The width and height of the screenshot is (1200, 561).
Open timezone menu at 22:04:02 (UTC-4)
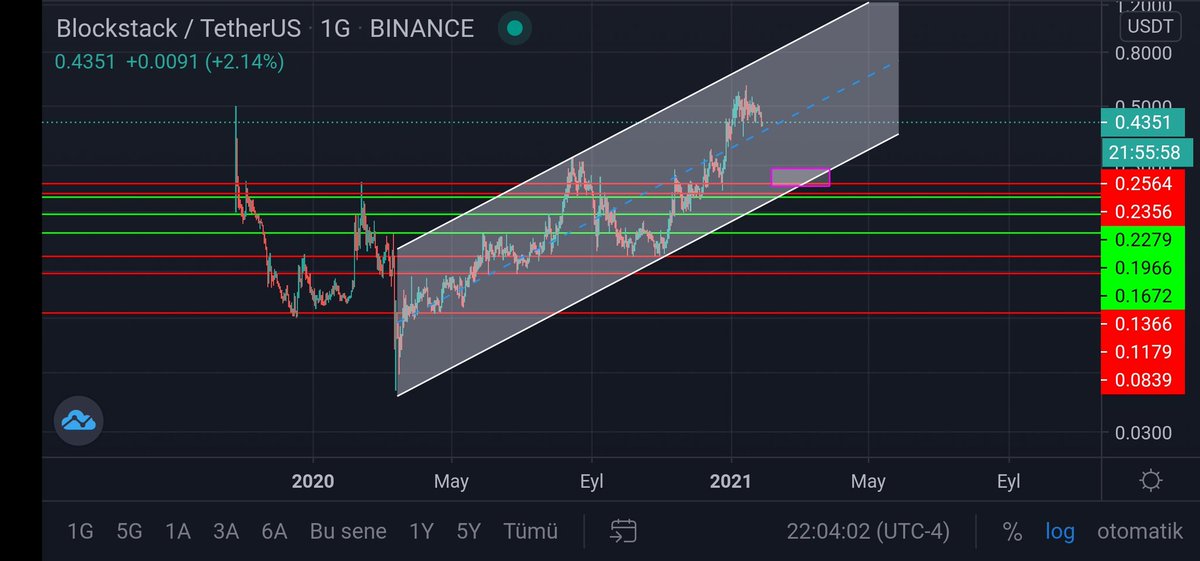pyautogui.click(x=868, y=531)
